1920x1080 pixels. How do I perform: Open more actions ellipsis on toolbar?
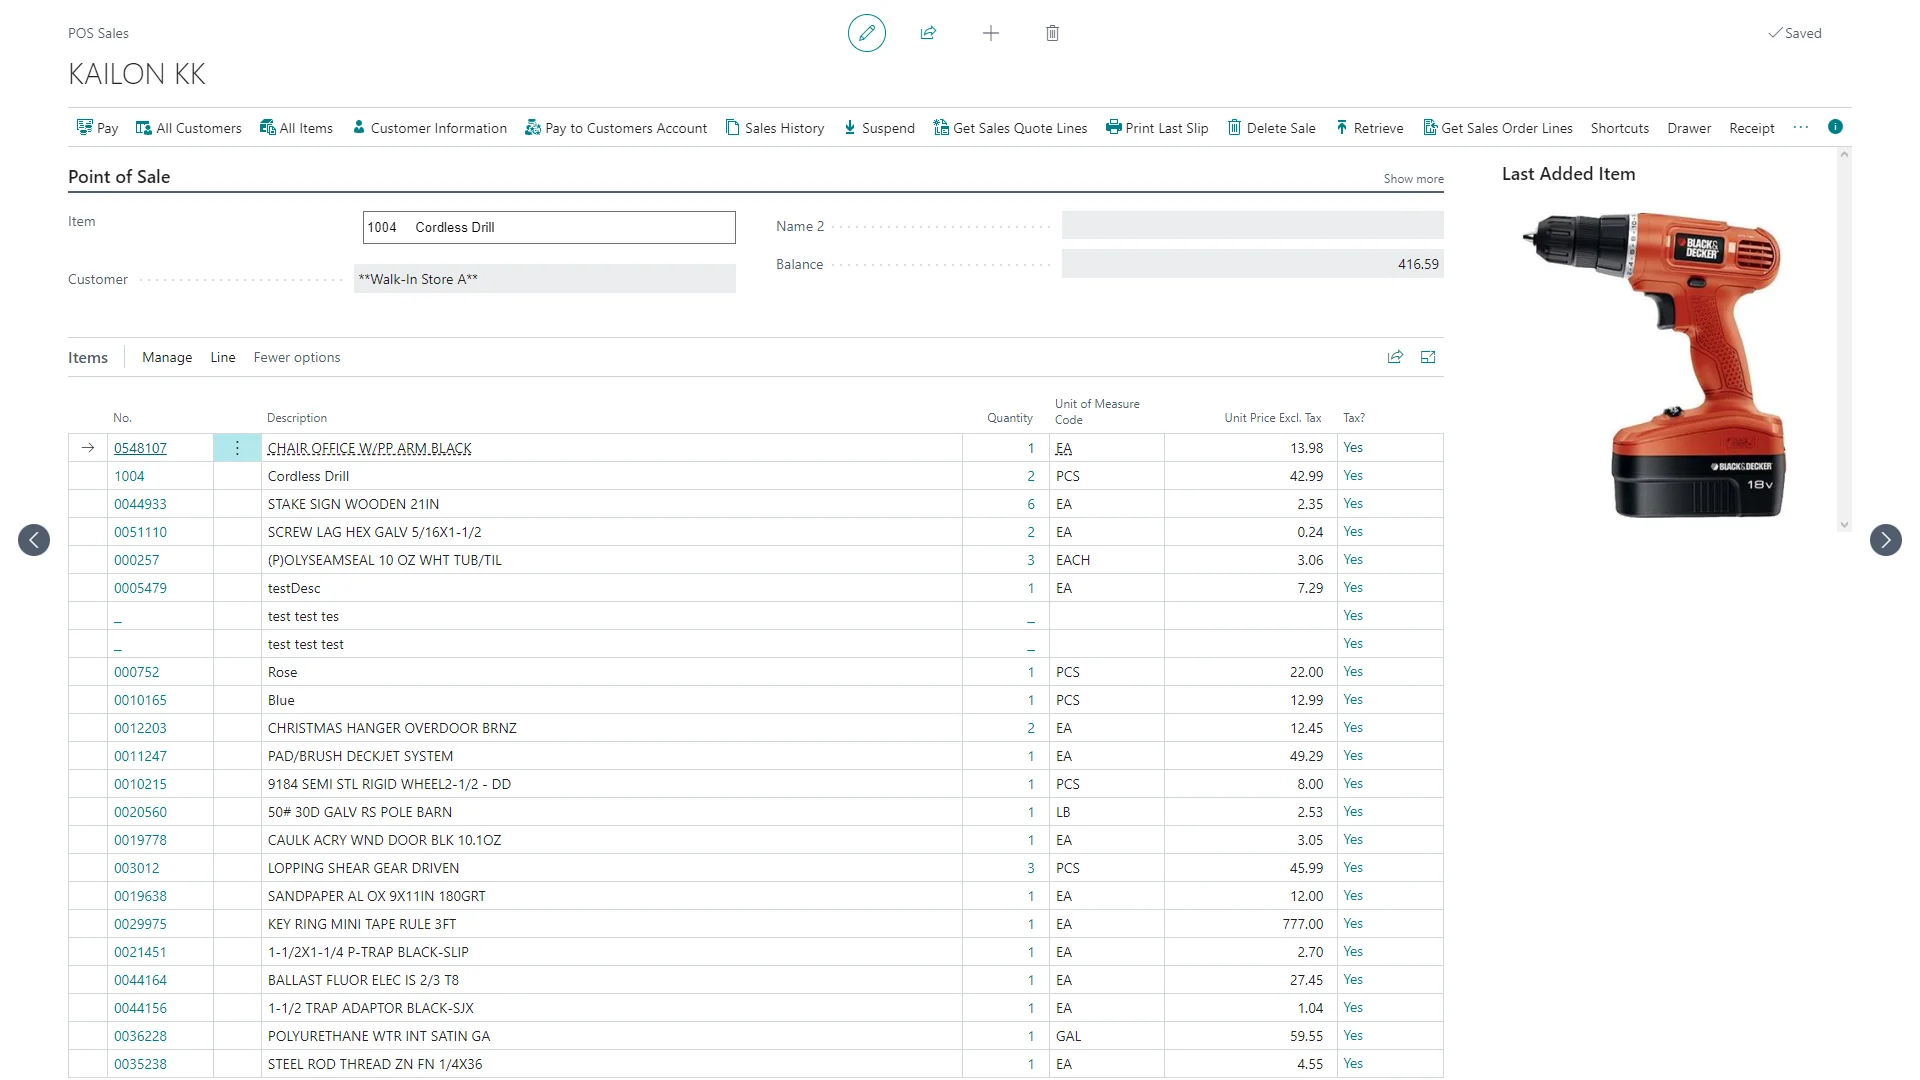(x=1801, y=127)
